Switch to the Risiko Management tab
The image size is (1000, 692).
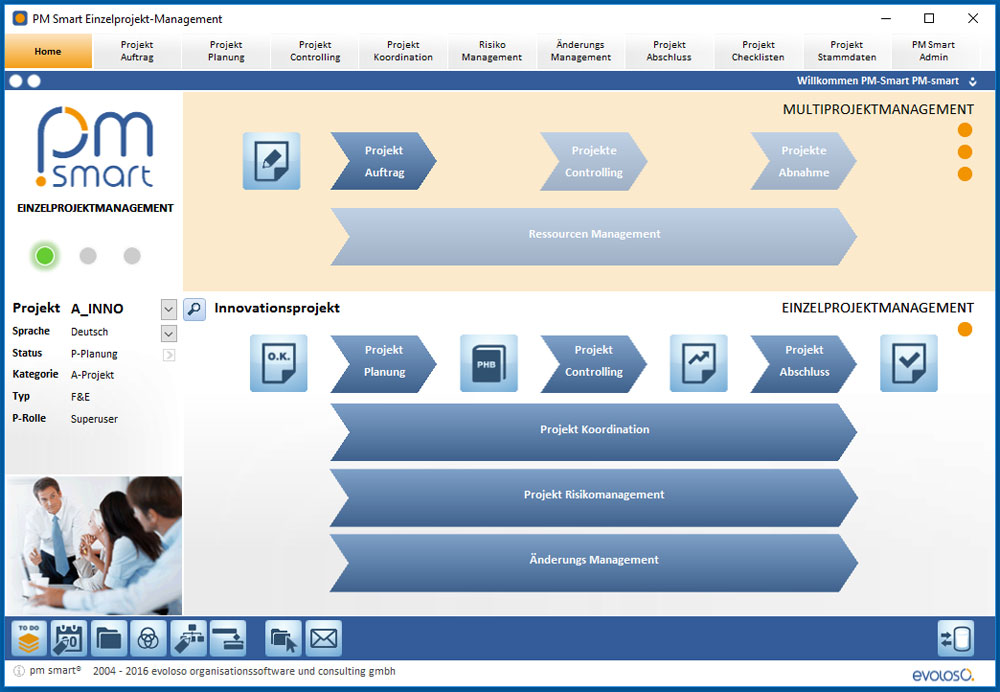(x=491, y=51)
